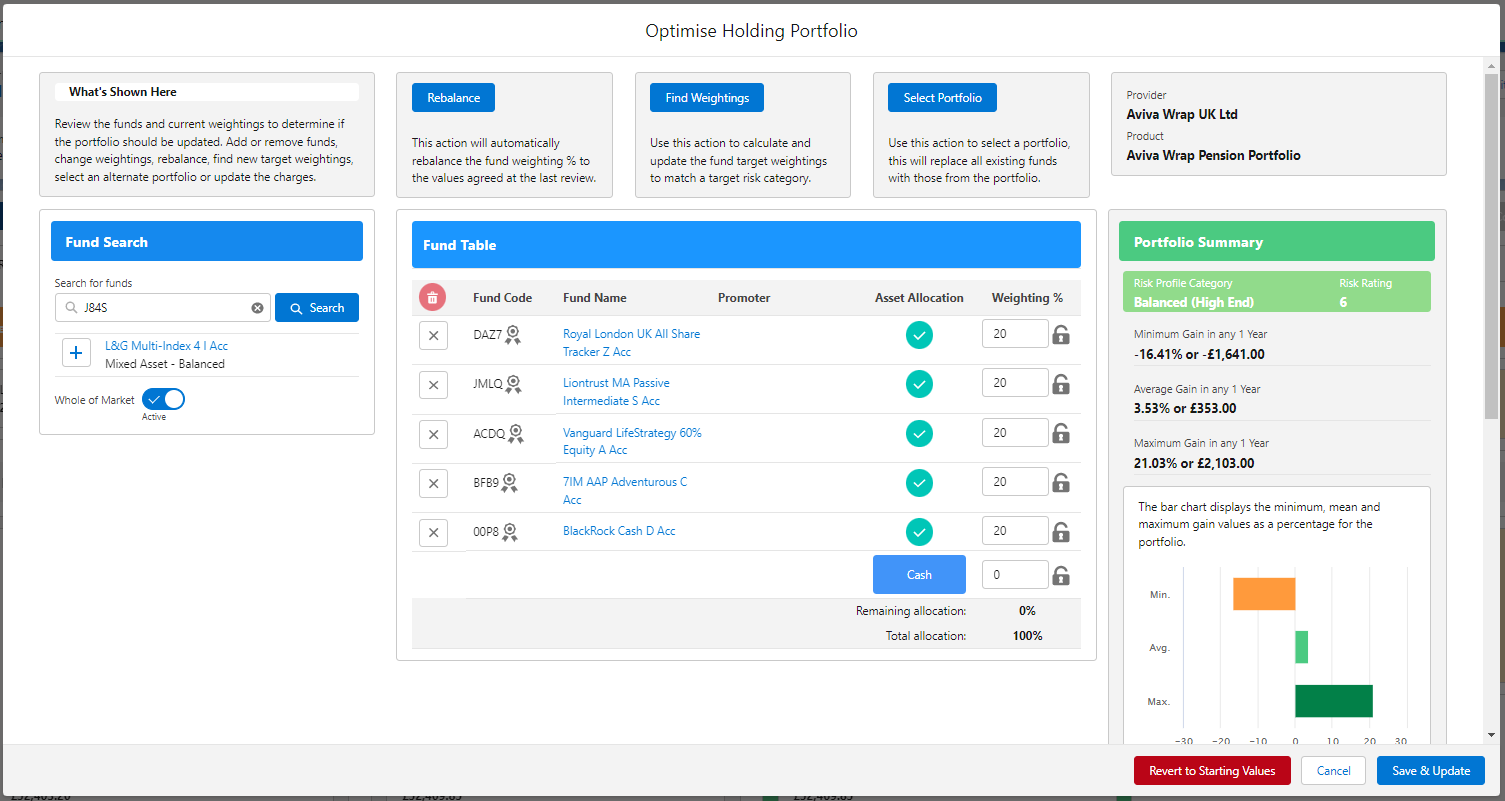1505x801 pixels.
Task: Click the Fund Name column header
Action: (595, 298)
